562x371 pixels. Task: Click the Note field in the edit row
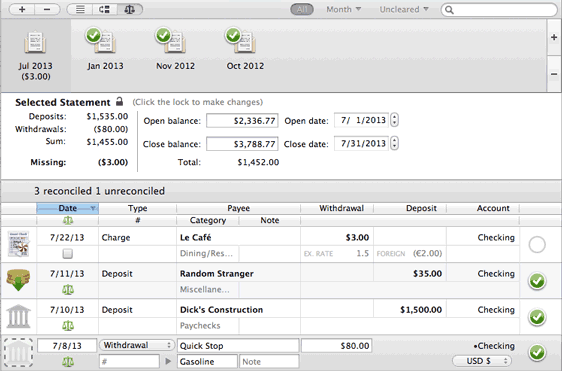(269, 361)
